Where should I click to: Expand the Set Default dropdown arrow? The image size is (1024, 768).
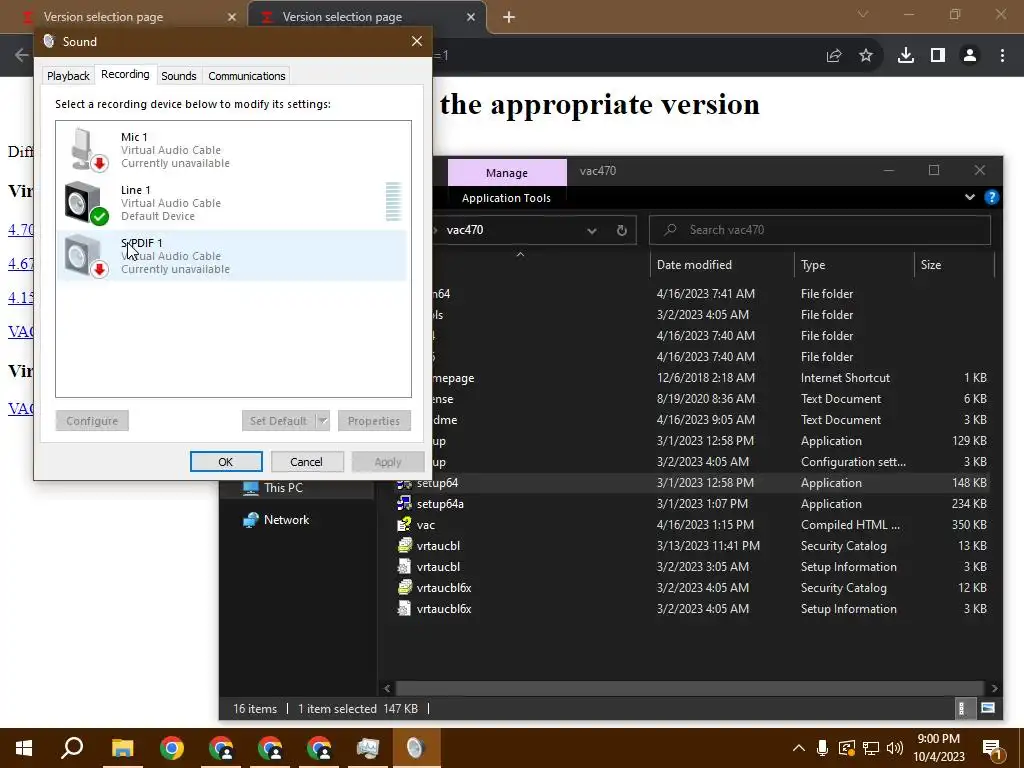coord(323,421)
